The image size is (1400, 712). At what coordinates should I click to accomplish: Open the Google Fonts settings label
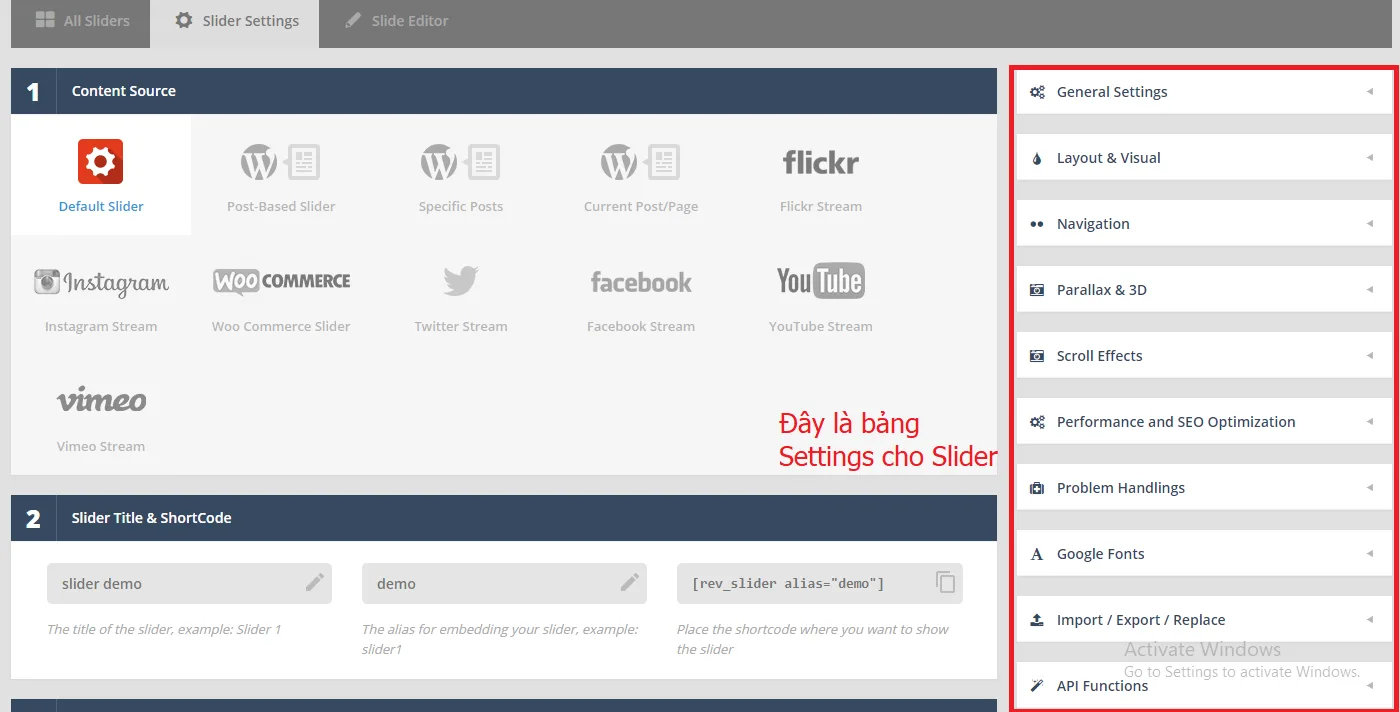tap(1101, 554)
